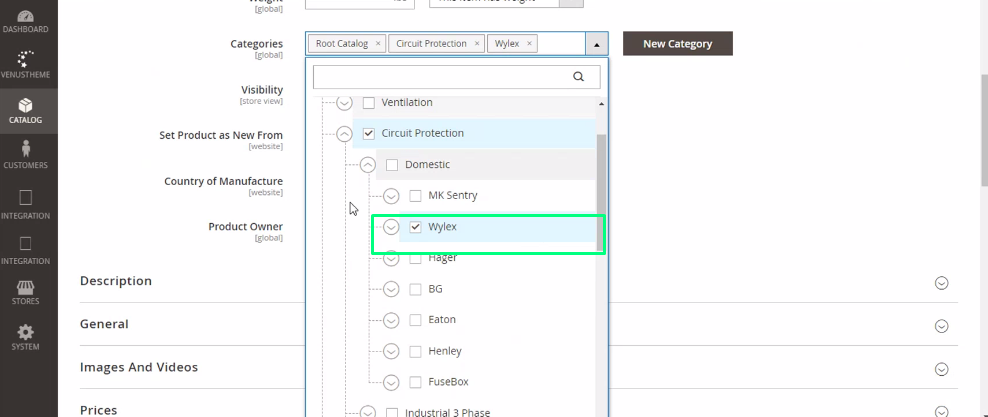Open the second Integration sidebar item

(x=25, y=248)
